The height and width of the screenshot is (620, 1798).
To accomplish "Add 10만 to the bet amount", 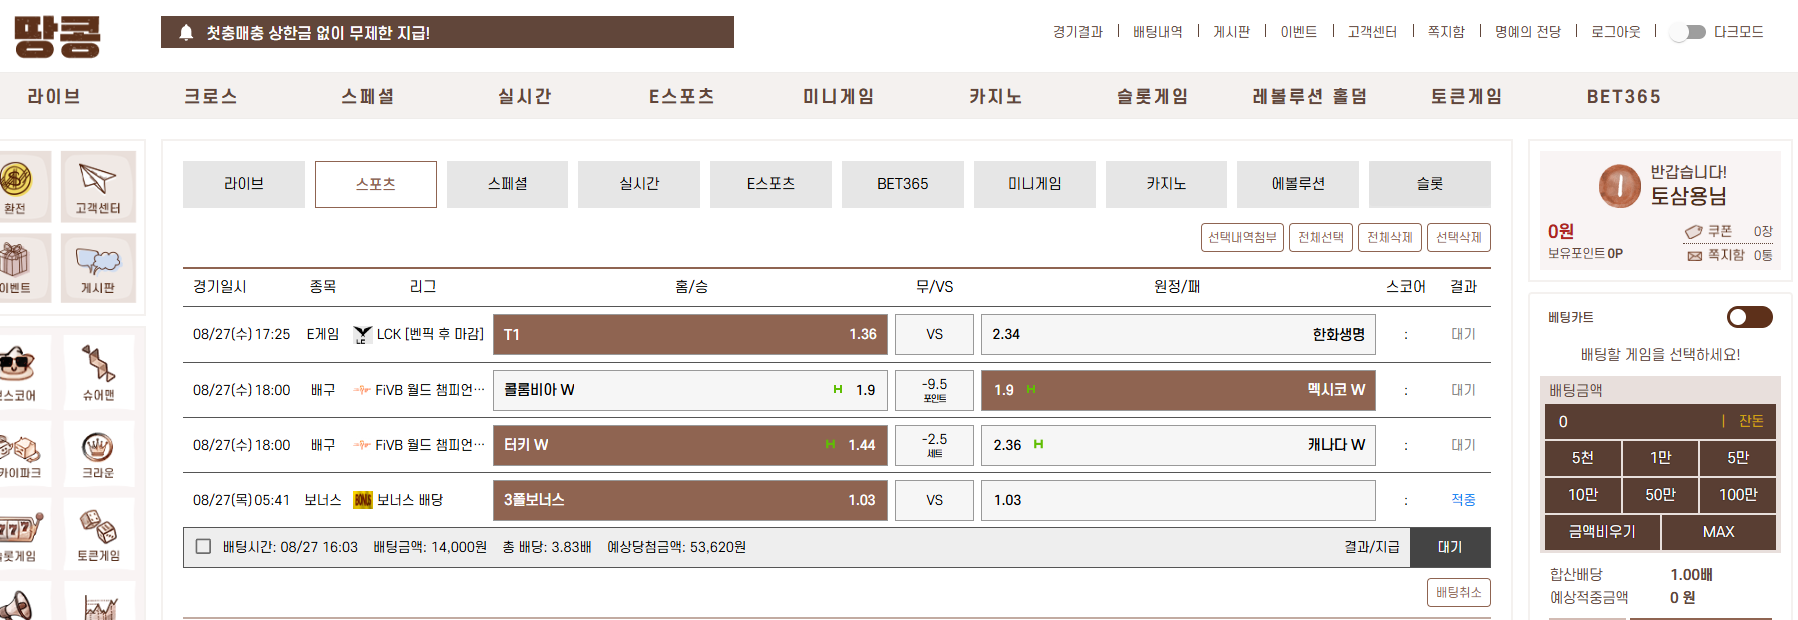I will pos(1583,495).
